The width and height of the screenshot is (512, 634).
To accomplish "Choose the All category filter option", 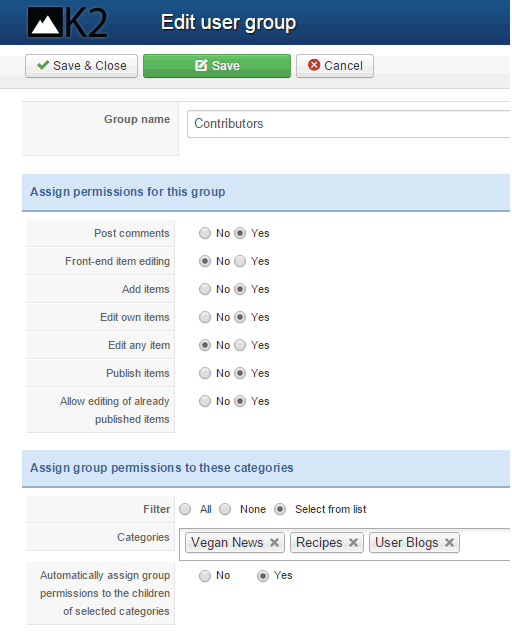I will (185, 509).
